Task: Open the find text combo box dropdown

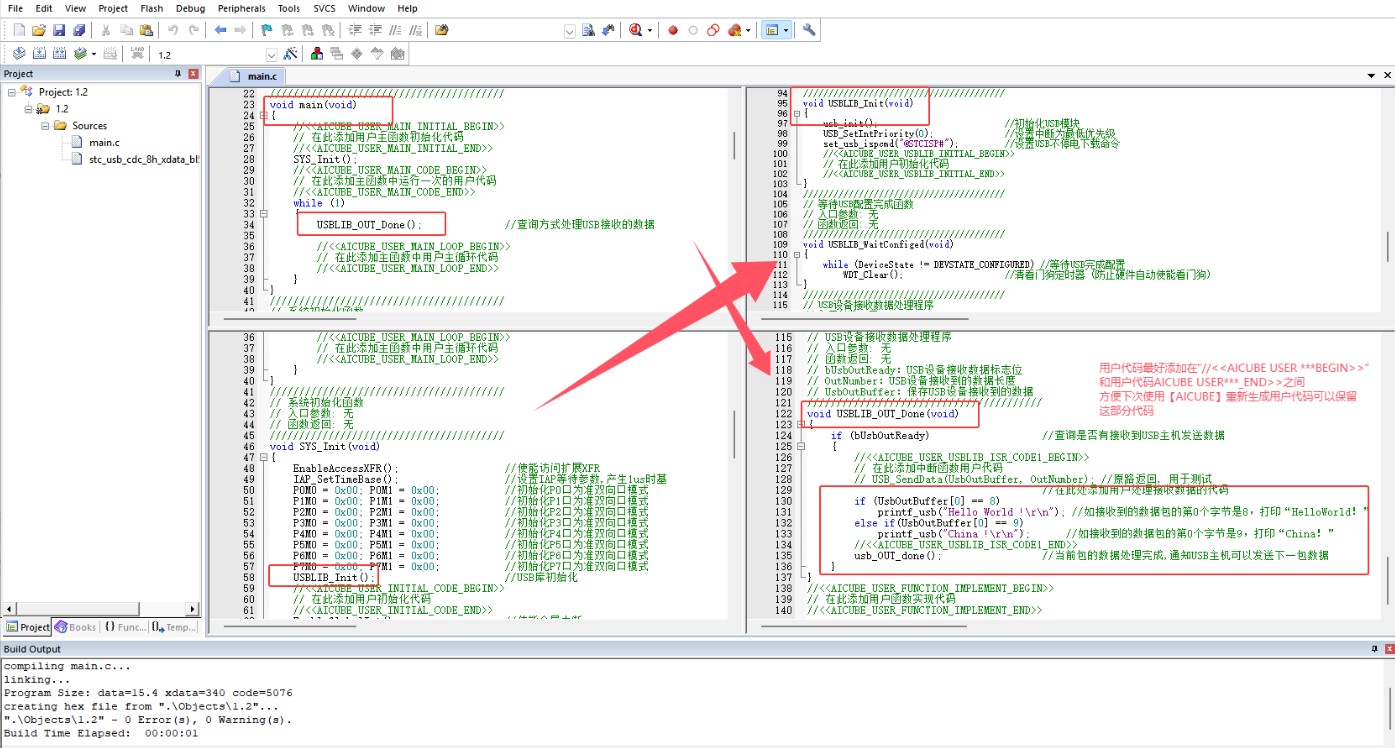Action: coord(569,31)
